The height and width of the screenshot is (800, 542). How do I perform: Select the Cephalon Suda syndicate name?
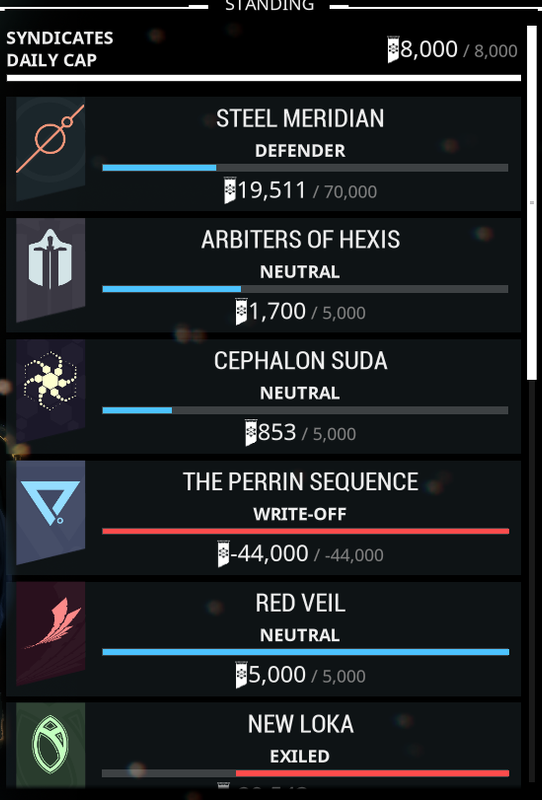coord(300,361)
